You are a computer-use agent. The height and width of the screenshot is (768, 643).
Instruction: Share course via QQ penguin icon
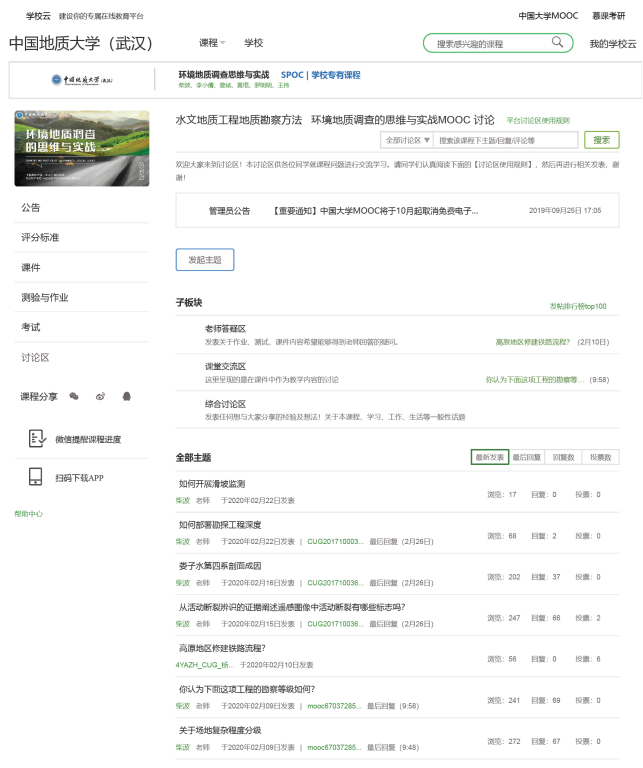coord(126,397)
